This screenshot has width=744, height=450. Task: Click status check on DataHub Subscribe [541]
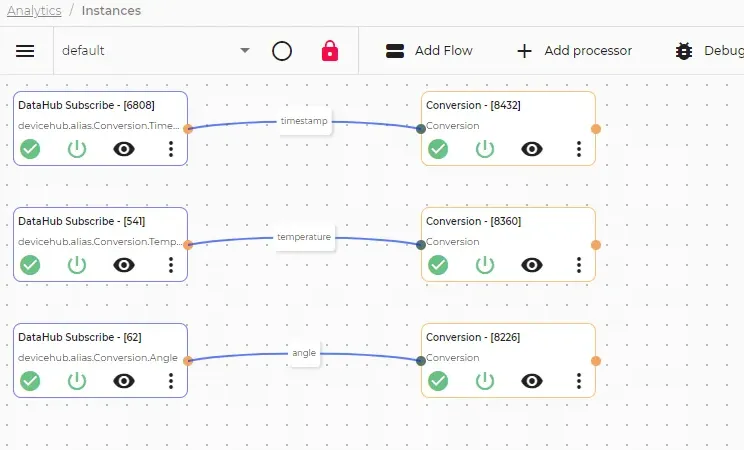pos(30,265)
